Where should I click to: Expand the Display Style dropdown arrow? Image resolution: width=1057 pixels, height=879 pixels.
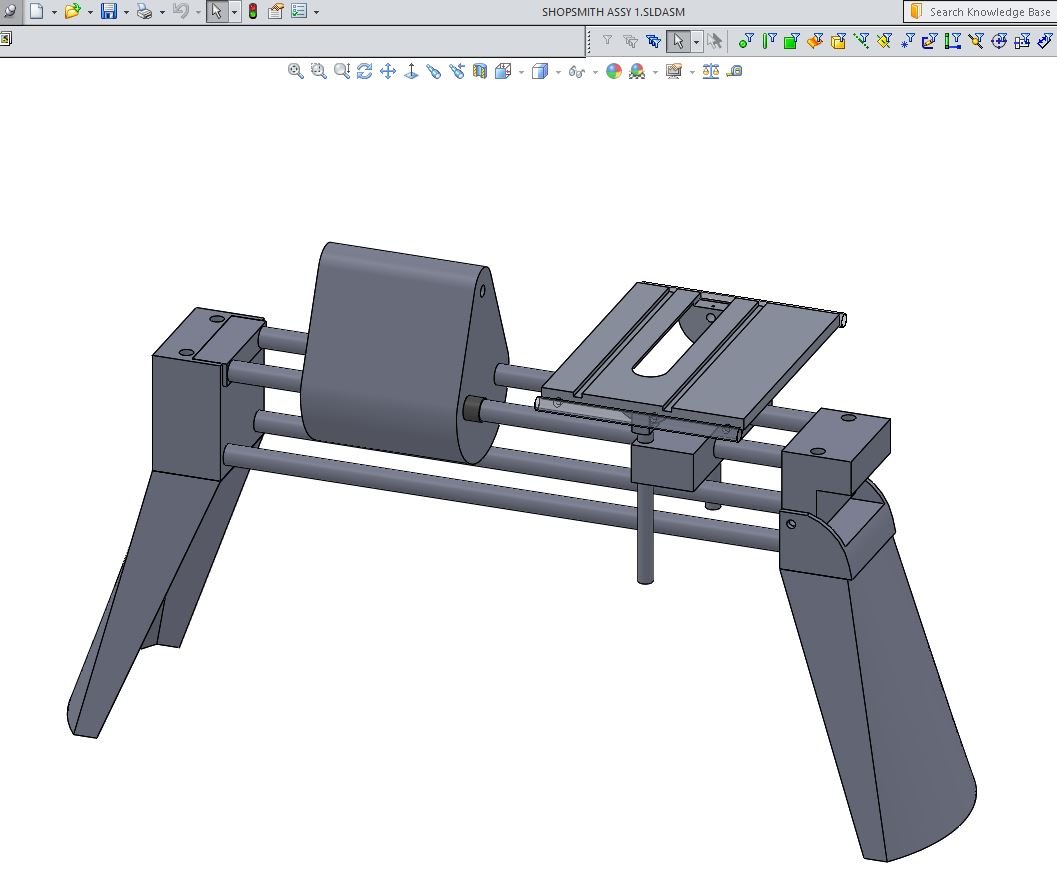(x=558, y=71)
